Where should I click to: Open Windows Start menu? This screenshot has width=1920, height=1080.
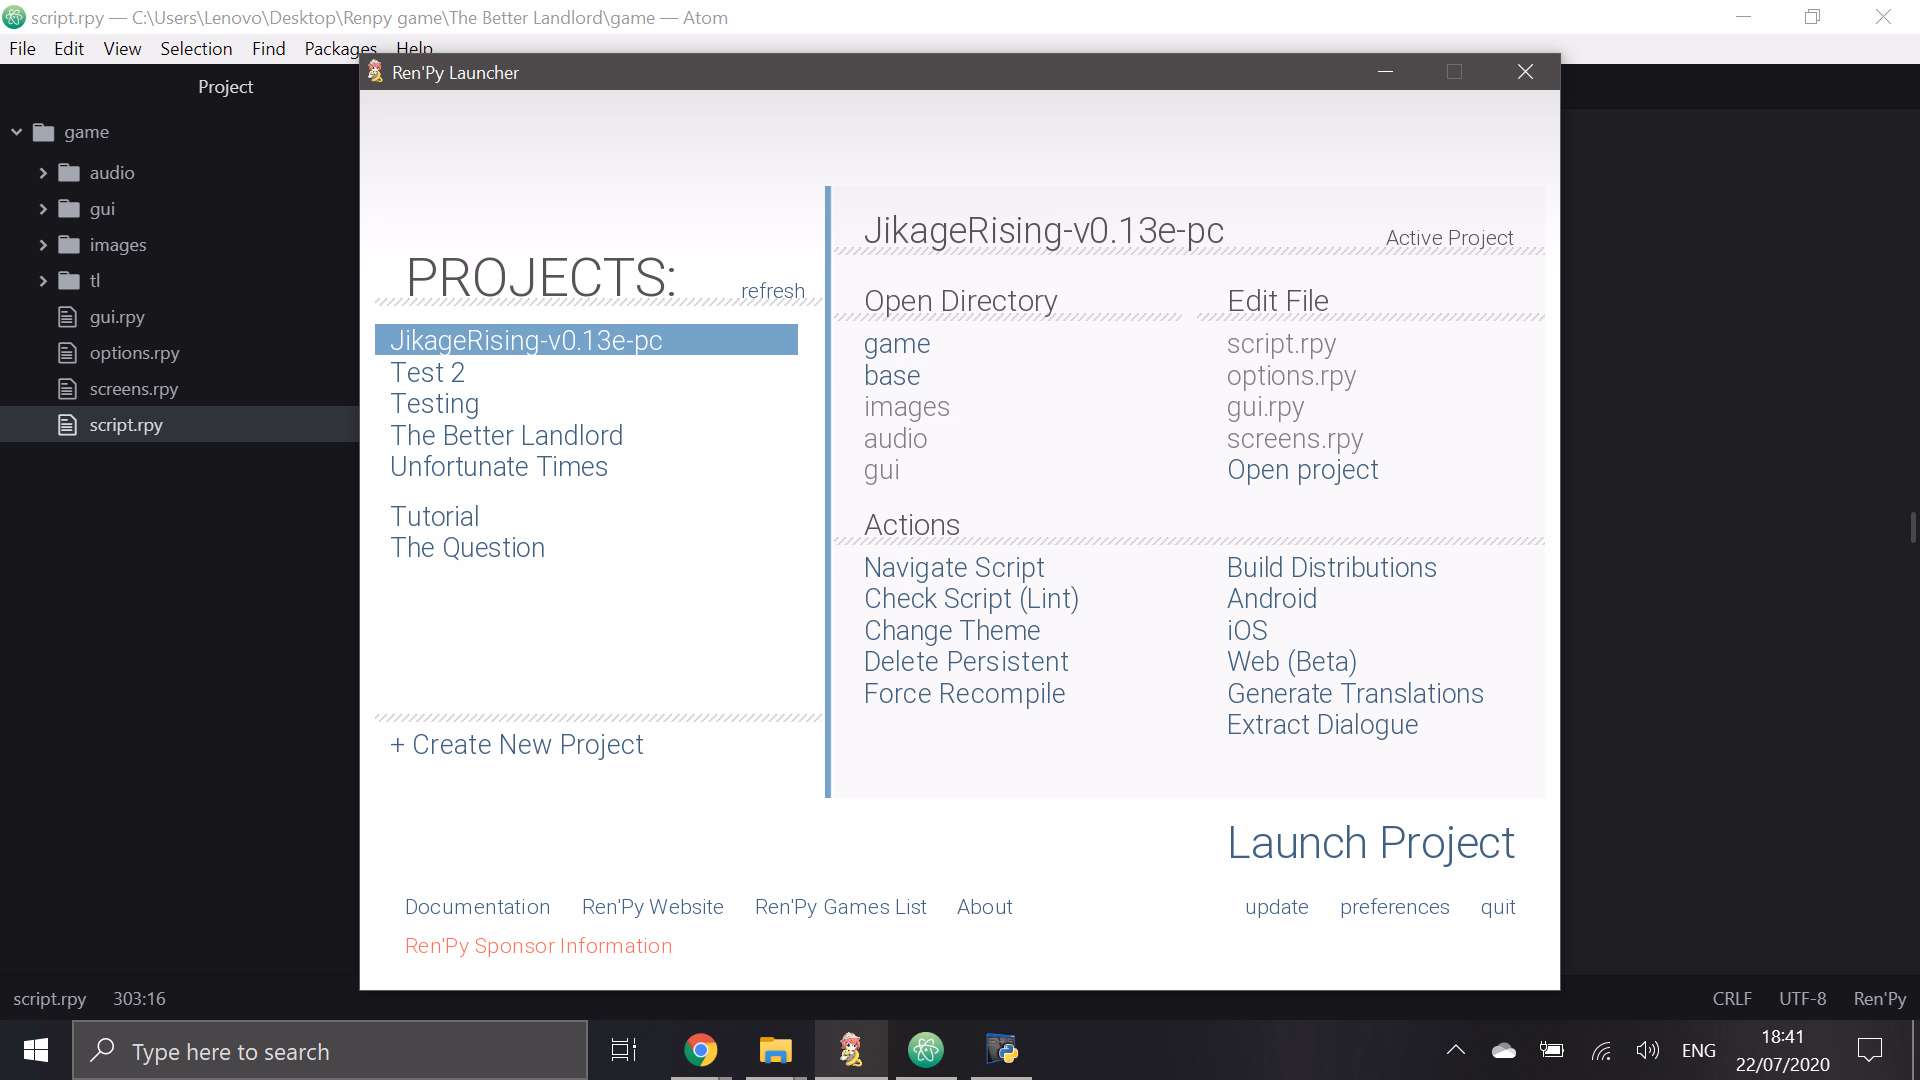(x=36, y=1050)
